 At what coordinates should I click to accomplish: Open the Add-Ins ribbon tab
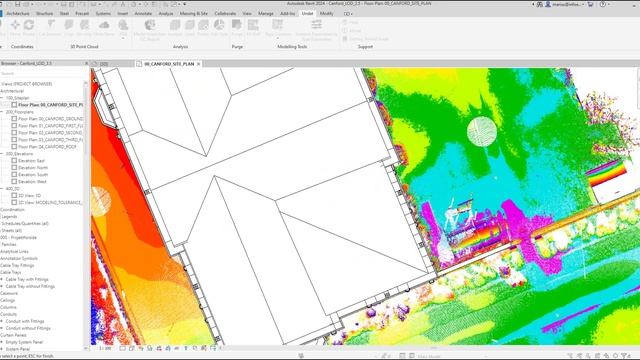coord(288,13)
